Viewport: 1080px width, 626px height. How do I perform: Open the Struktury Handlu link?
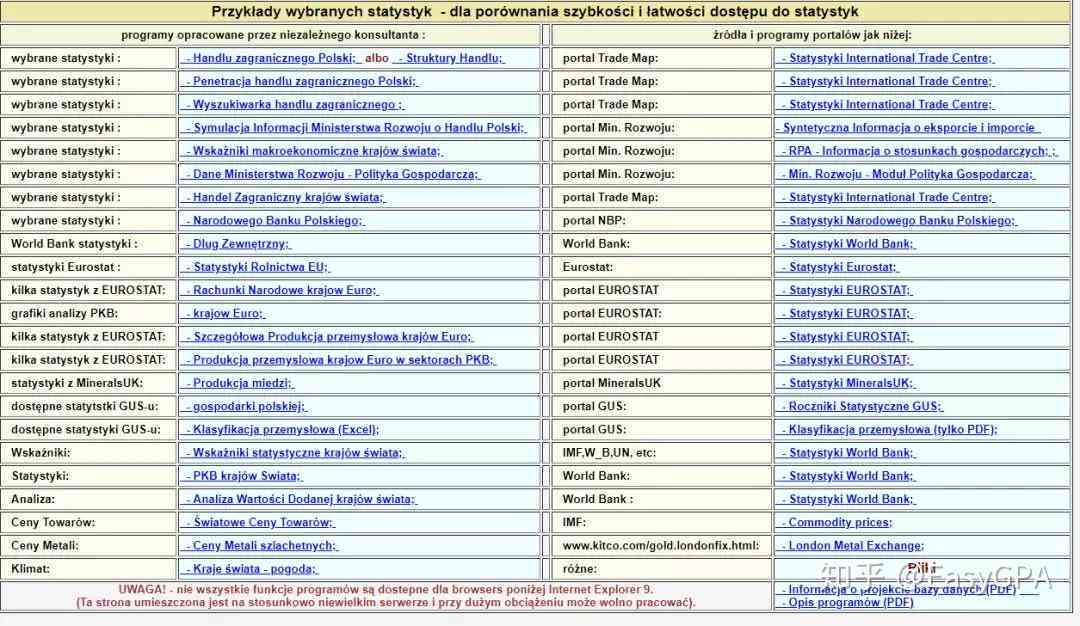tap(450, 59)
